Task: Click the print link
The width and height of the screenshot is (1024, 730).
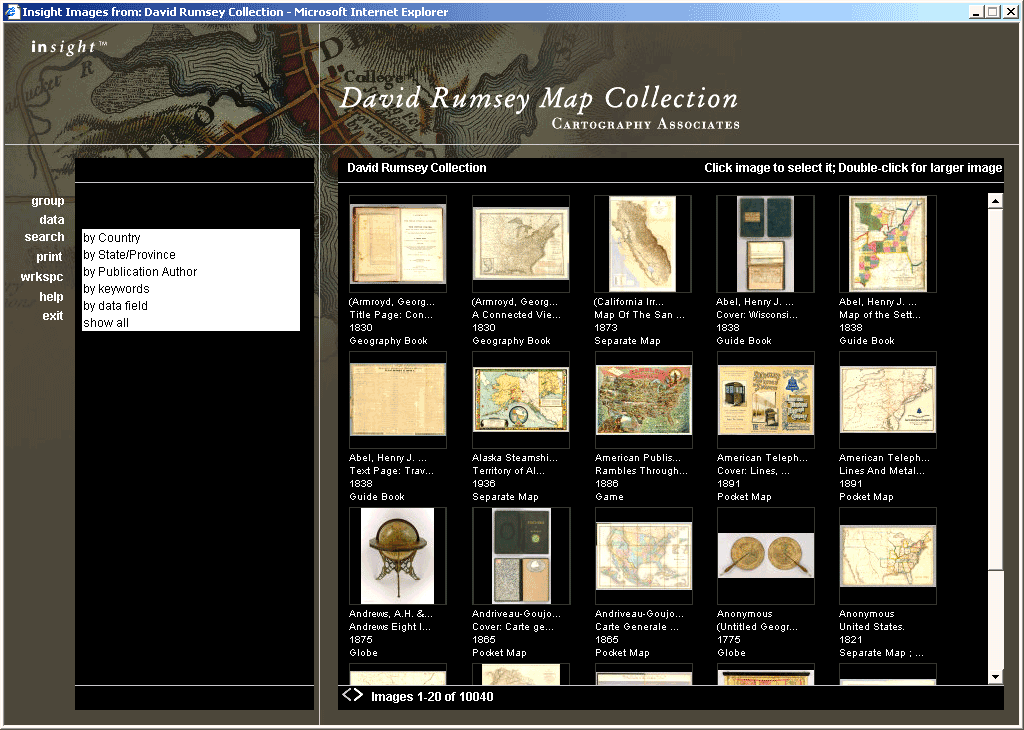Action: (x=49, y=257)
